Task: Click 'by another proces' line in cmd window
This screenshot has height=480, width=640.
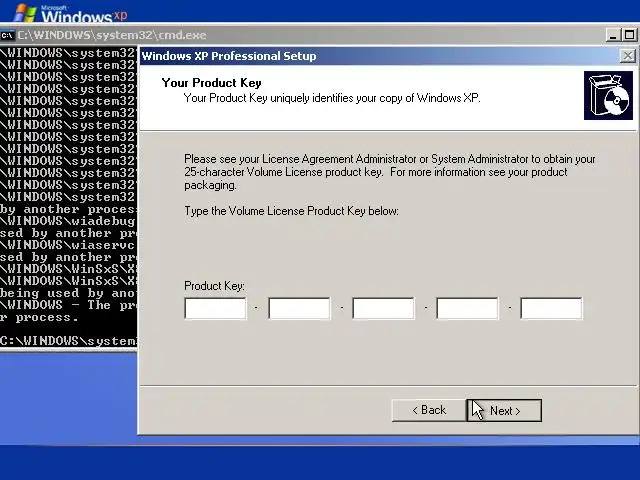Action: (68, 209)
